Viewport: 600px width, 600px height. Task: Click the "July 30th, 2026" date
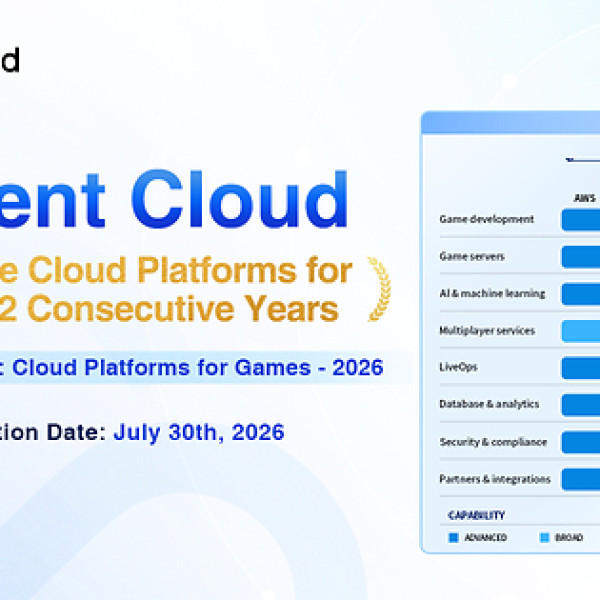(199, 433)
